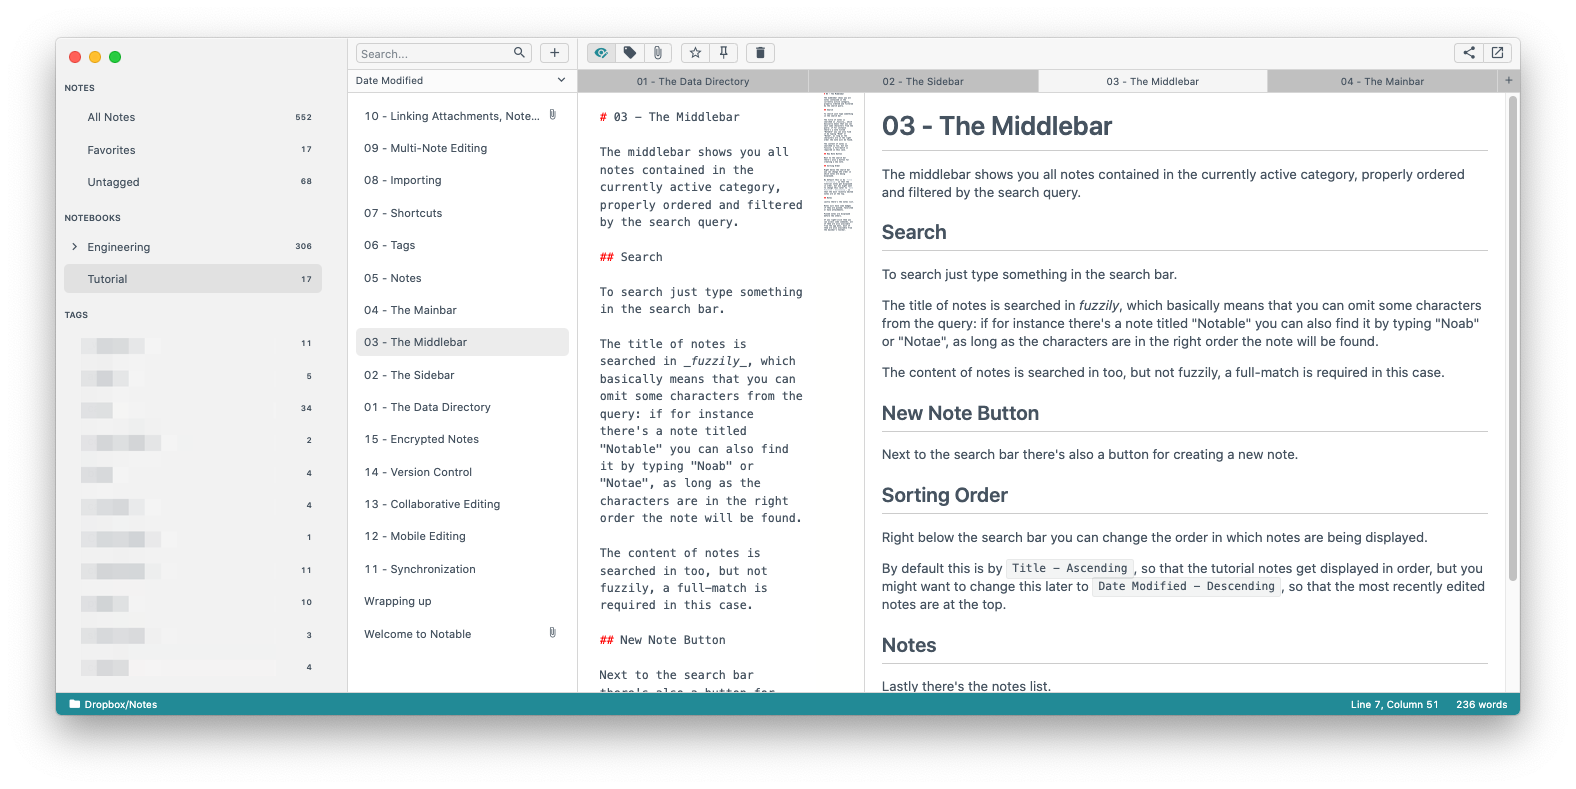Viewport: 1576px width, 789px height.
Task: Open note 08 - Importing
Action: [462, 180]
